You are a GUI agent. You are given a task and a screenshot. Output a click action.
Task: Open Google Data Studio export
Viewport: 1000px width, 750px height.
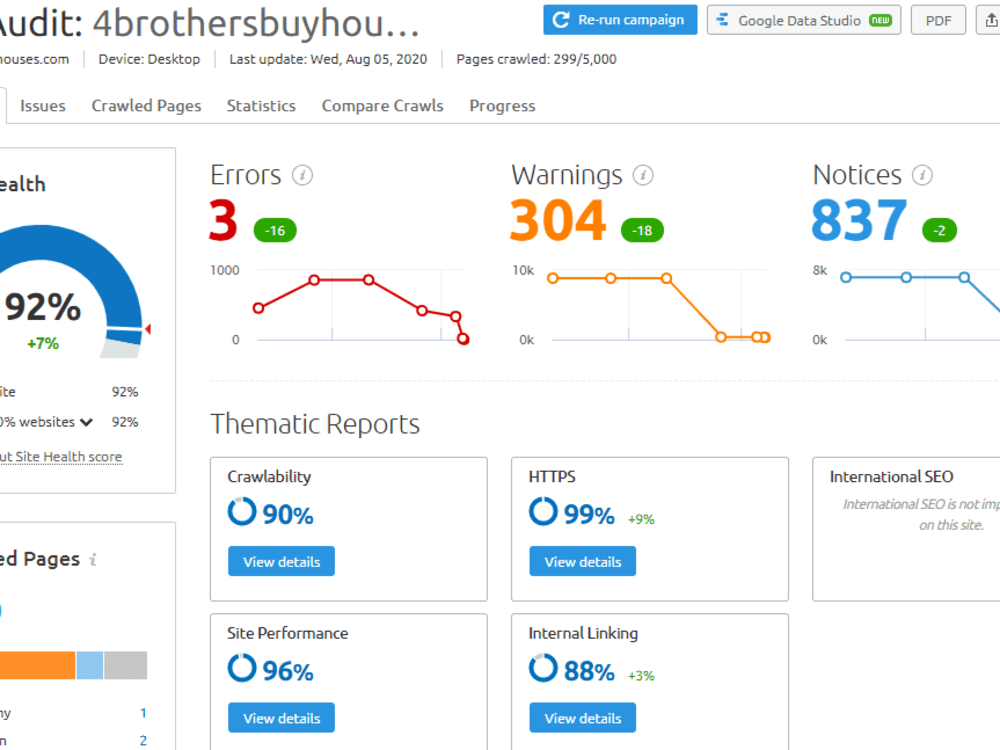pos(804,20)
